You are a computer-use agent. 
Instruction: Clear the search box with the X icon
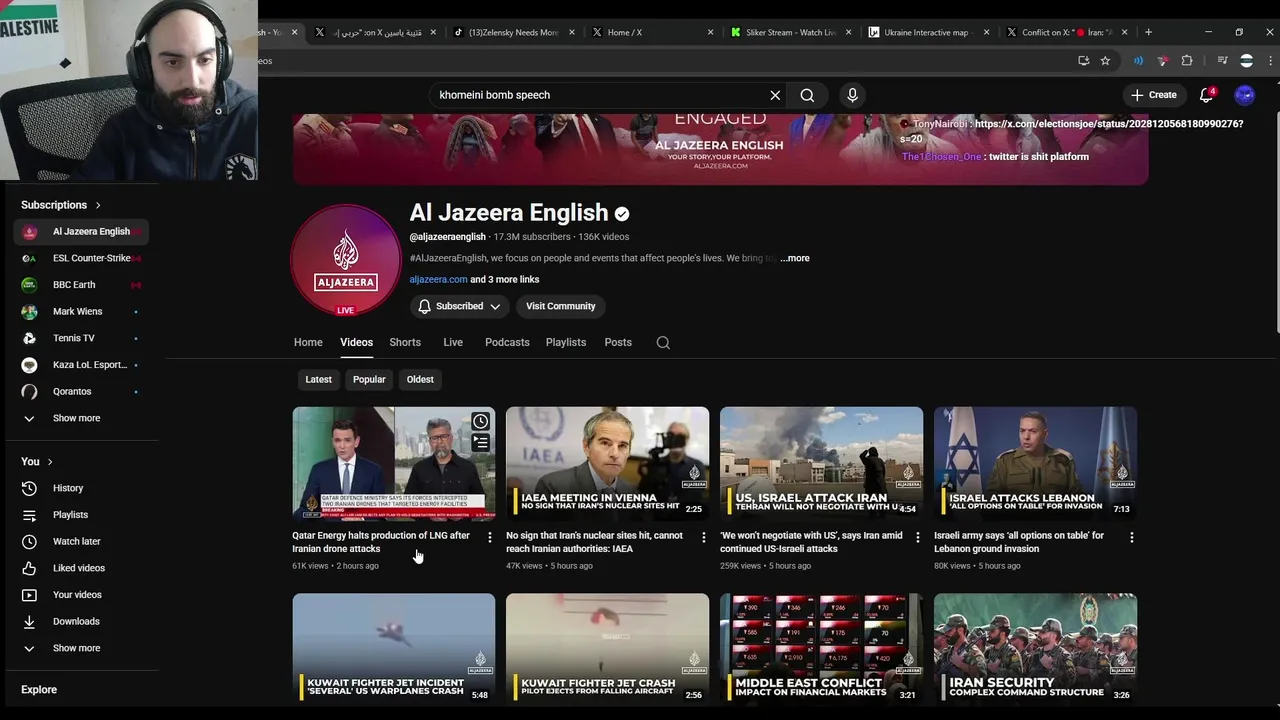click(775, 95)
